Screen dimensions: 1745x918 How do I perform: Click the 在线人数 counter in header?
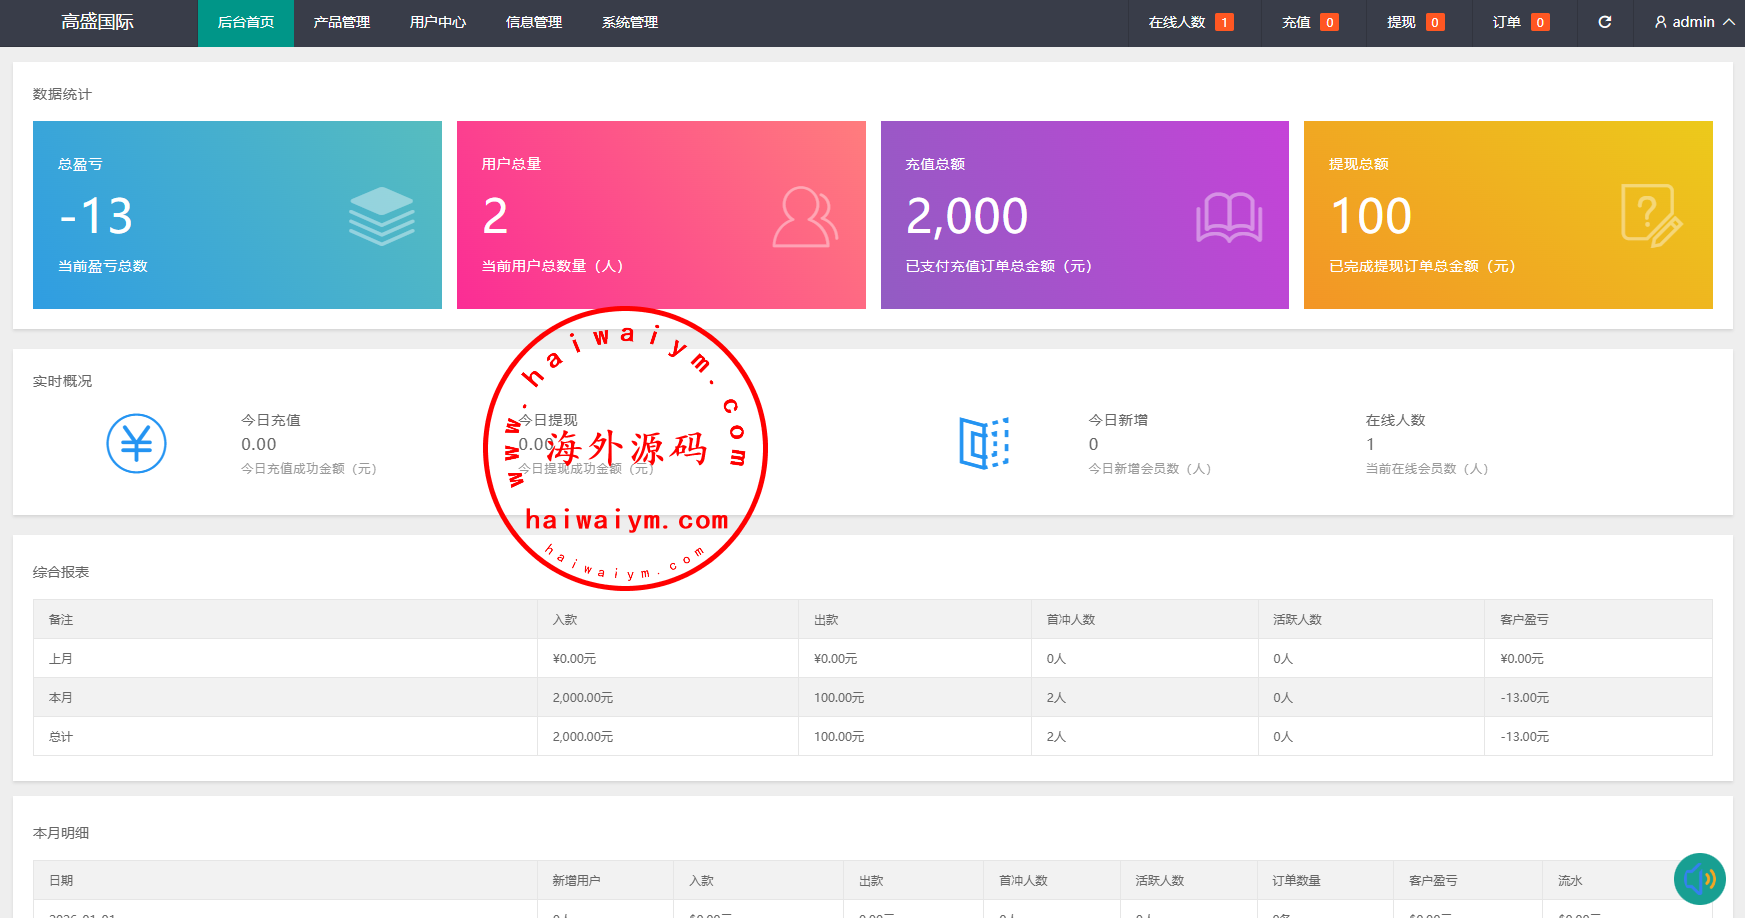click(1189, 22)
